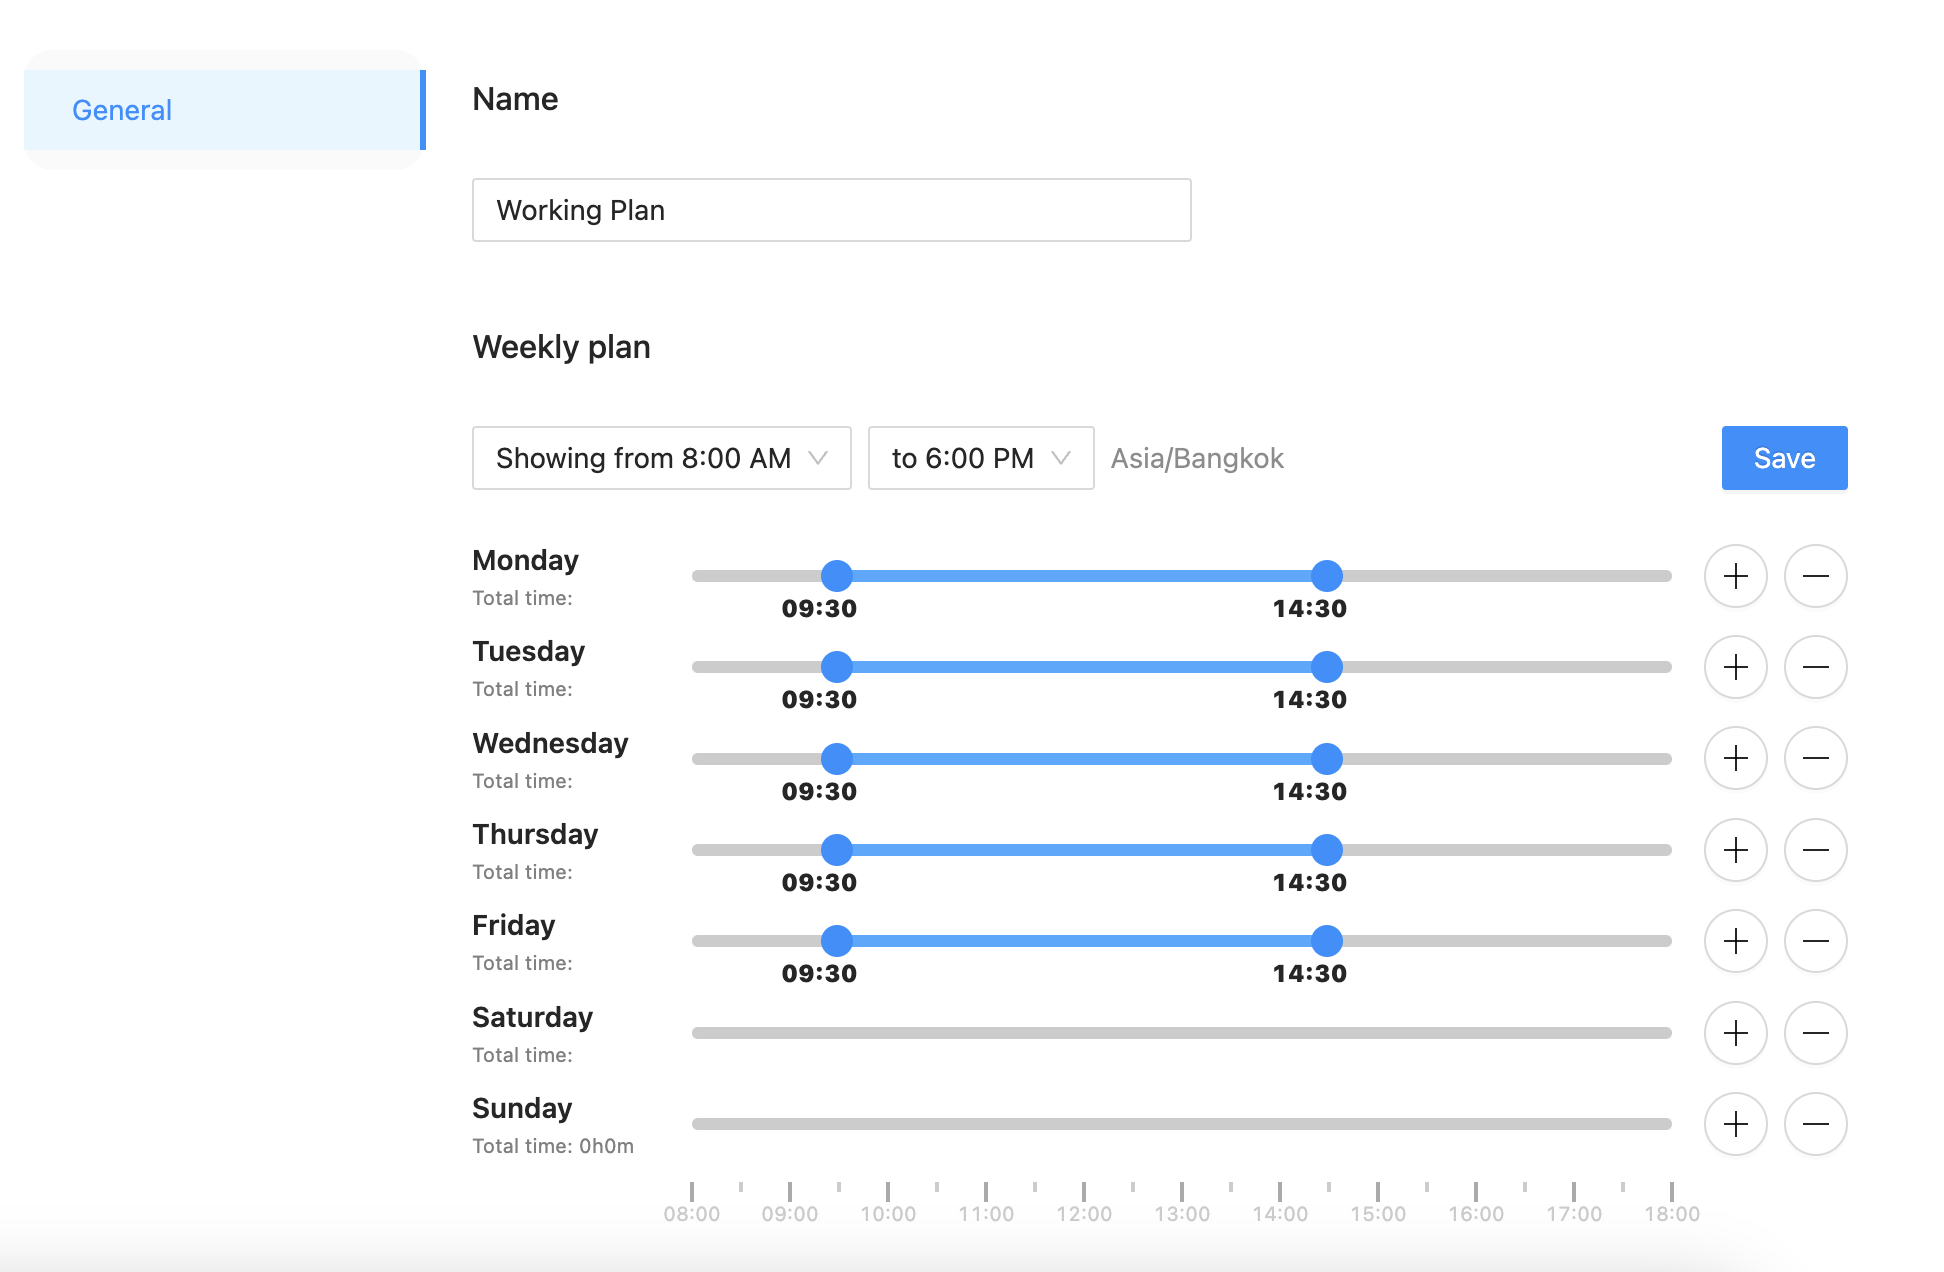Click the minus icon for Sunday
Image resolution: width=1944 pixels, height=1272 pixels.
[1815, 1124]
